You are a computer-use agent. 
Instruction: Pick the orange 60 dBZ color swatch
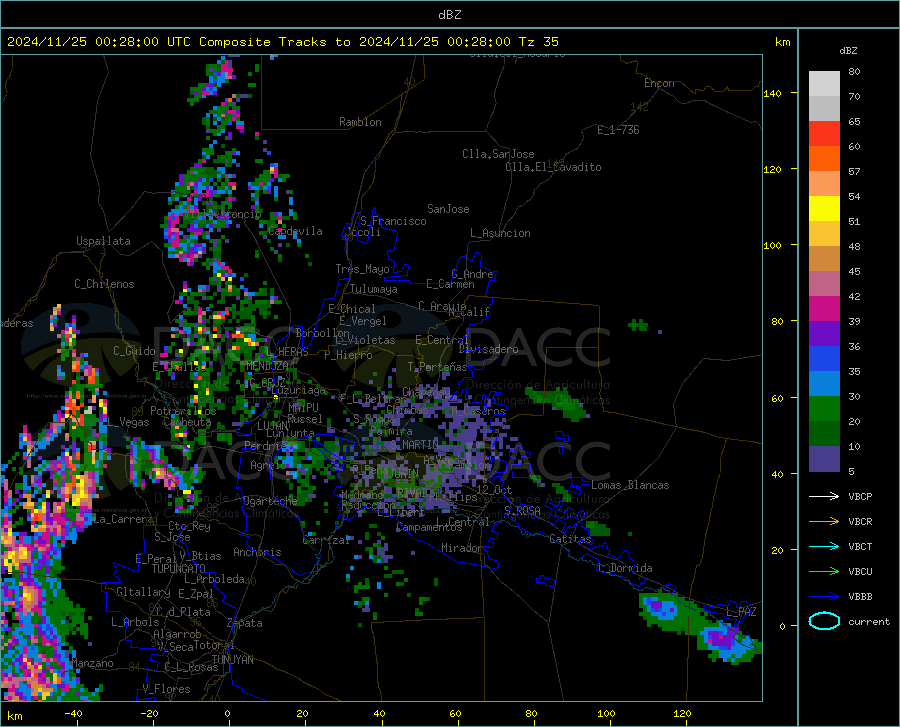(x=824, y=159)
